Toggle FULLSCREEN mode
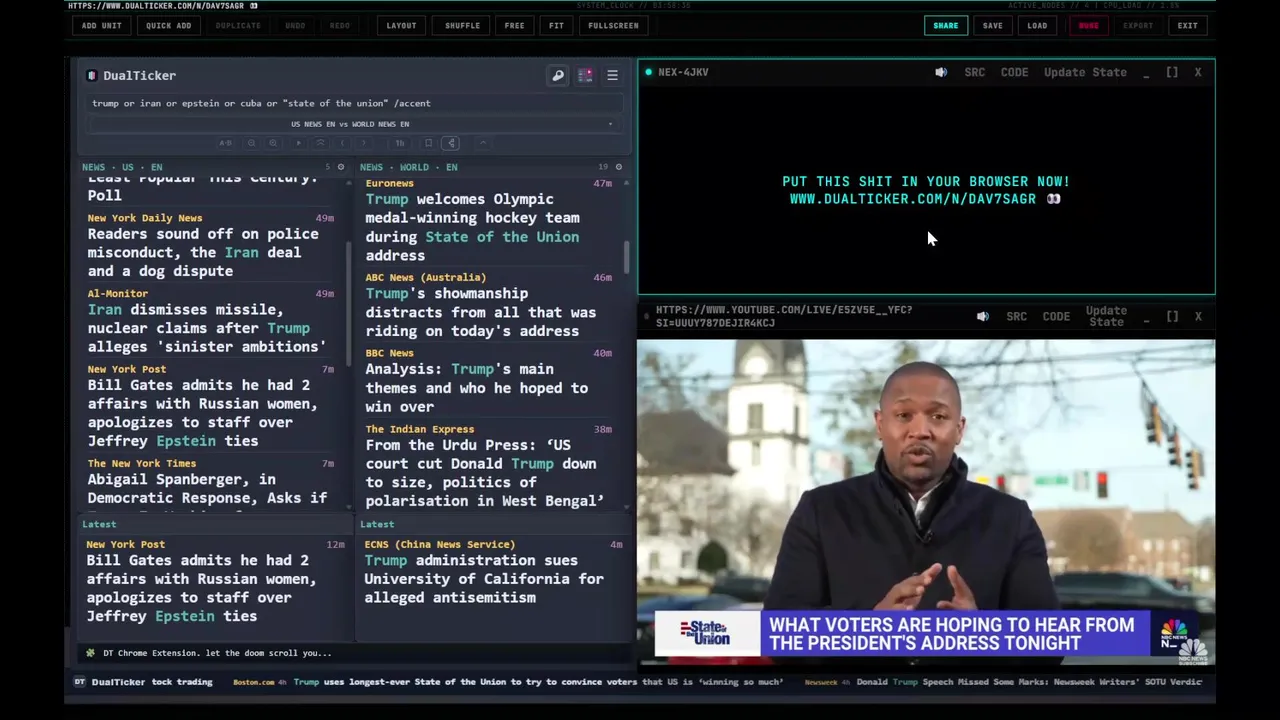This screenshot has width=1280, height=720. (x=613, y=25)
